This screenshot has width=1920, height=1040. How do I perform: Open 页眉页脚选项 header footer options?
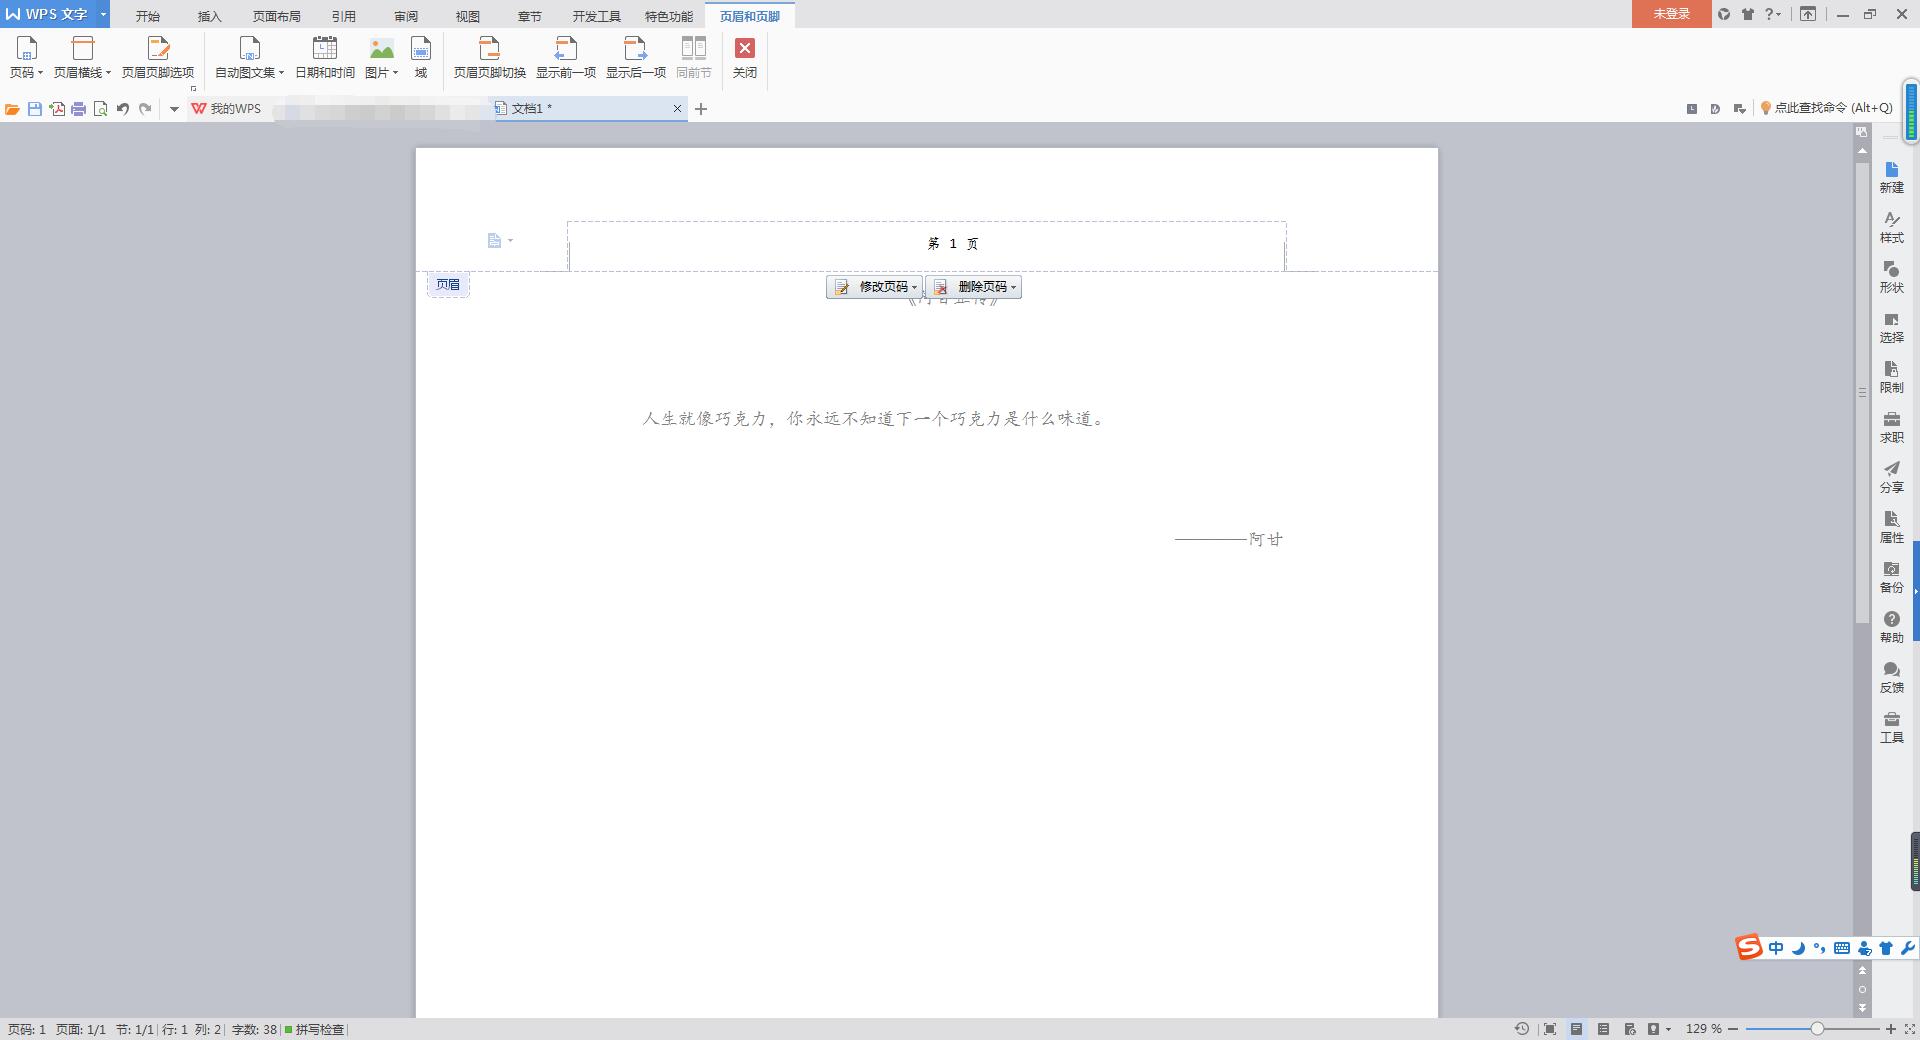158,57
